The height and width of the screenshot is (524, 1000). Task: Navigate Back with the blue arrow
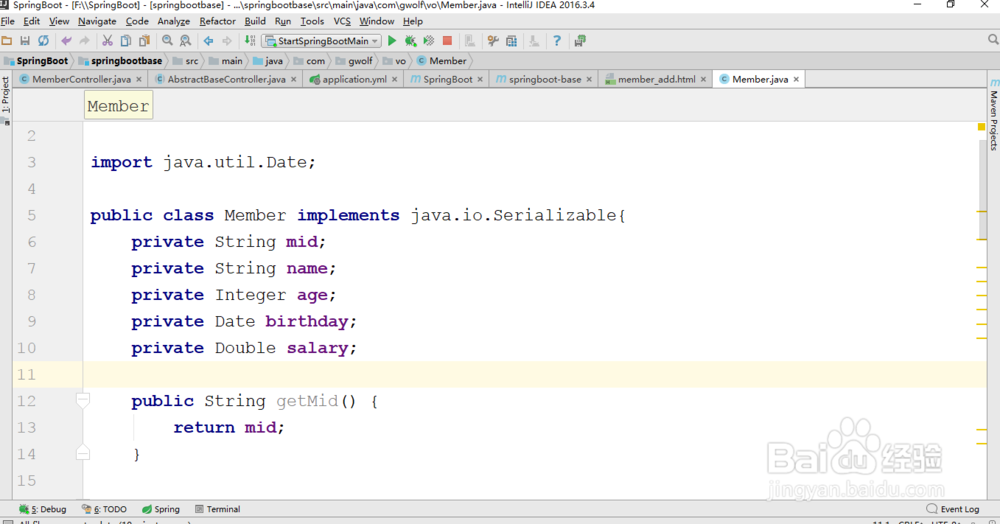coord(209,41)
